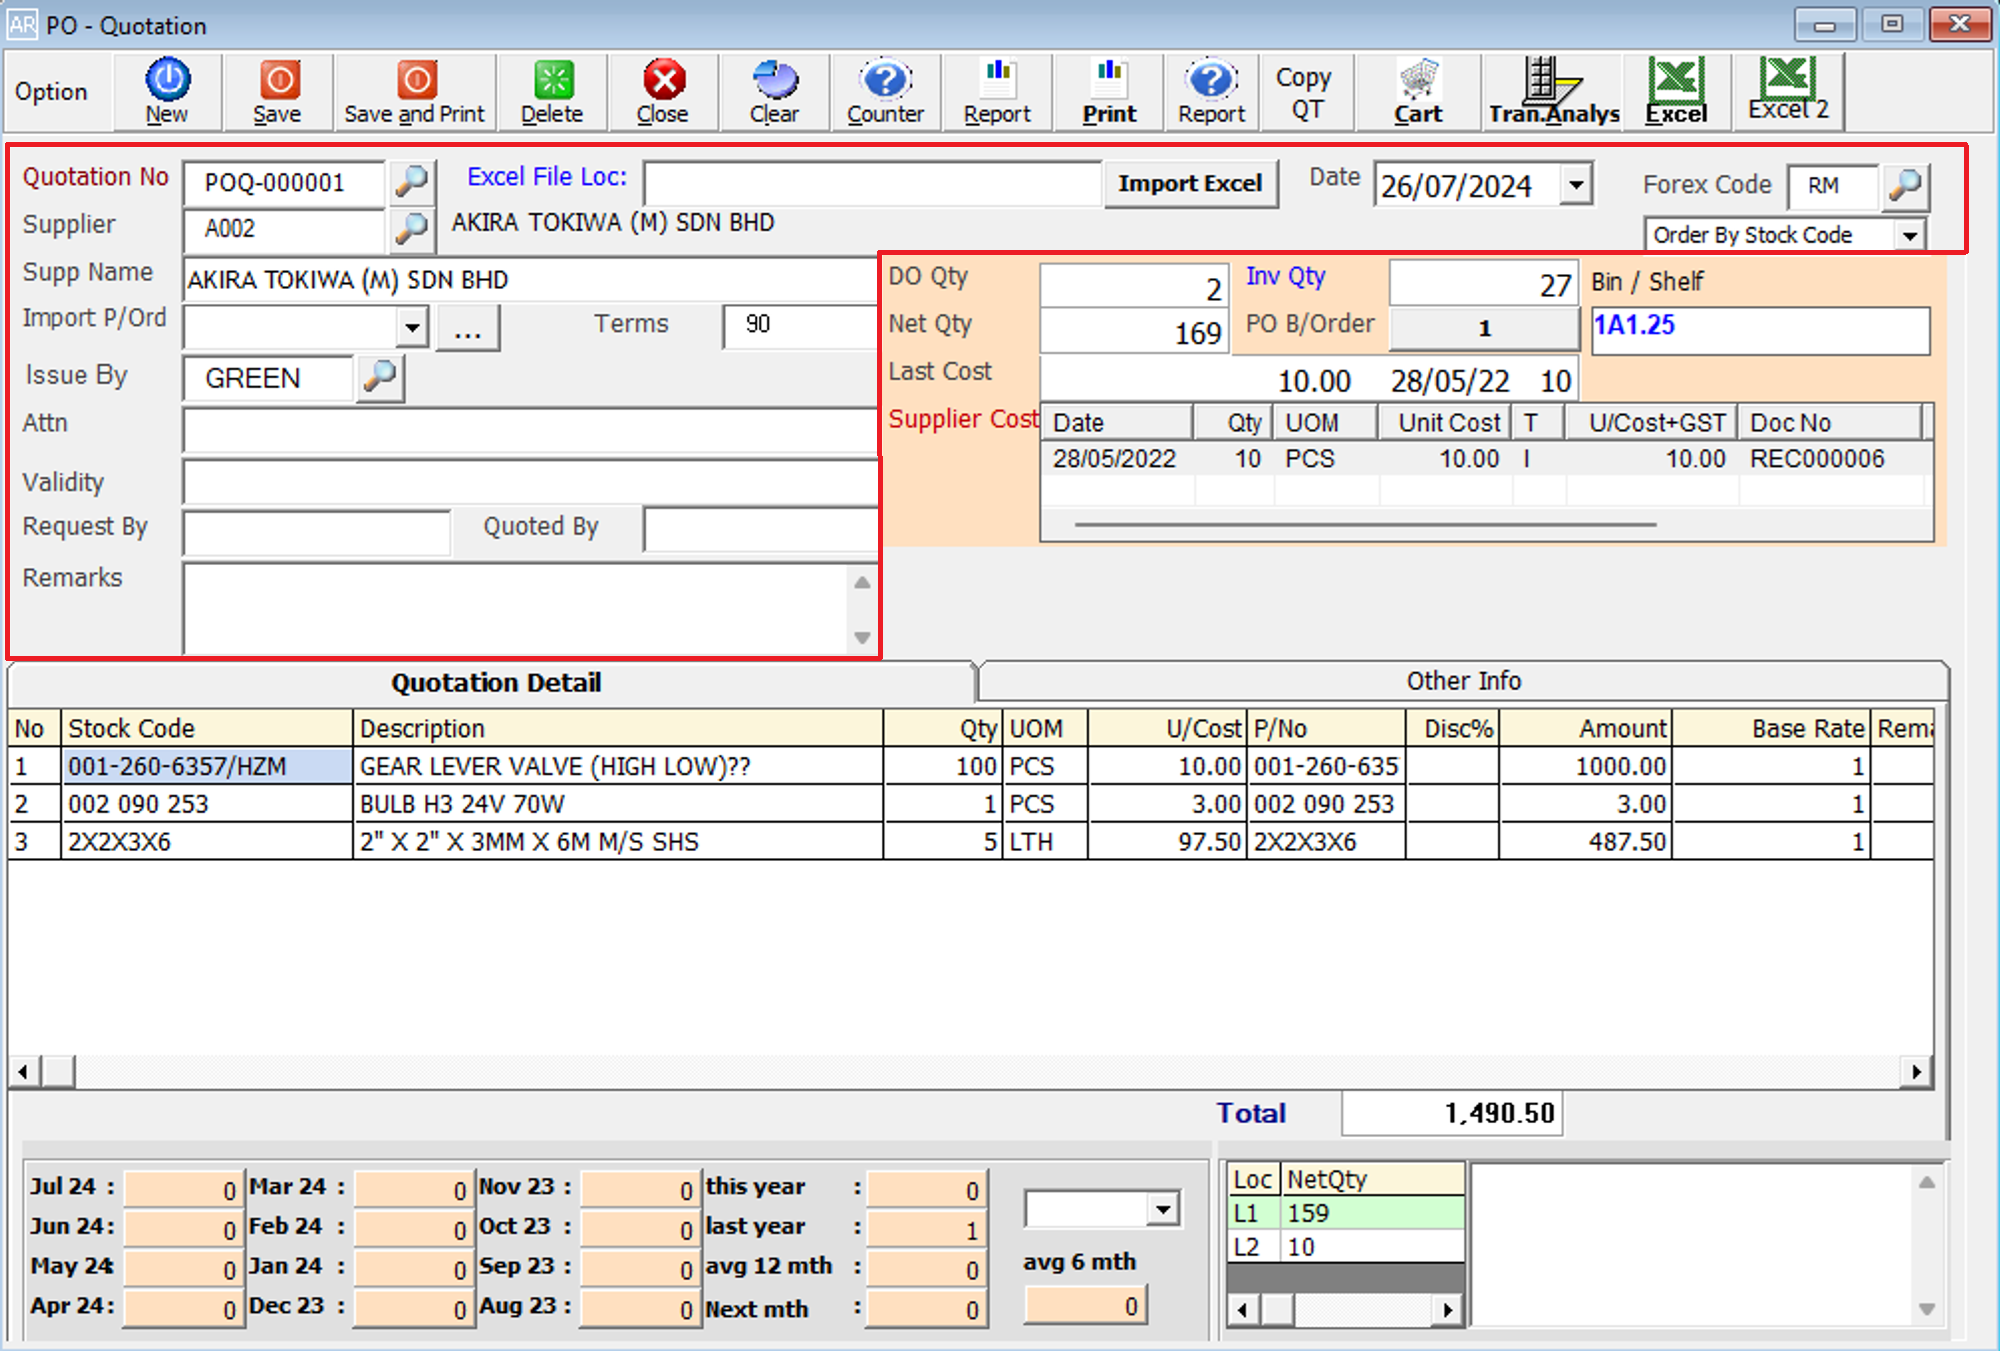Click the U/Cost column header

[x=1168, y=729]
